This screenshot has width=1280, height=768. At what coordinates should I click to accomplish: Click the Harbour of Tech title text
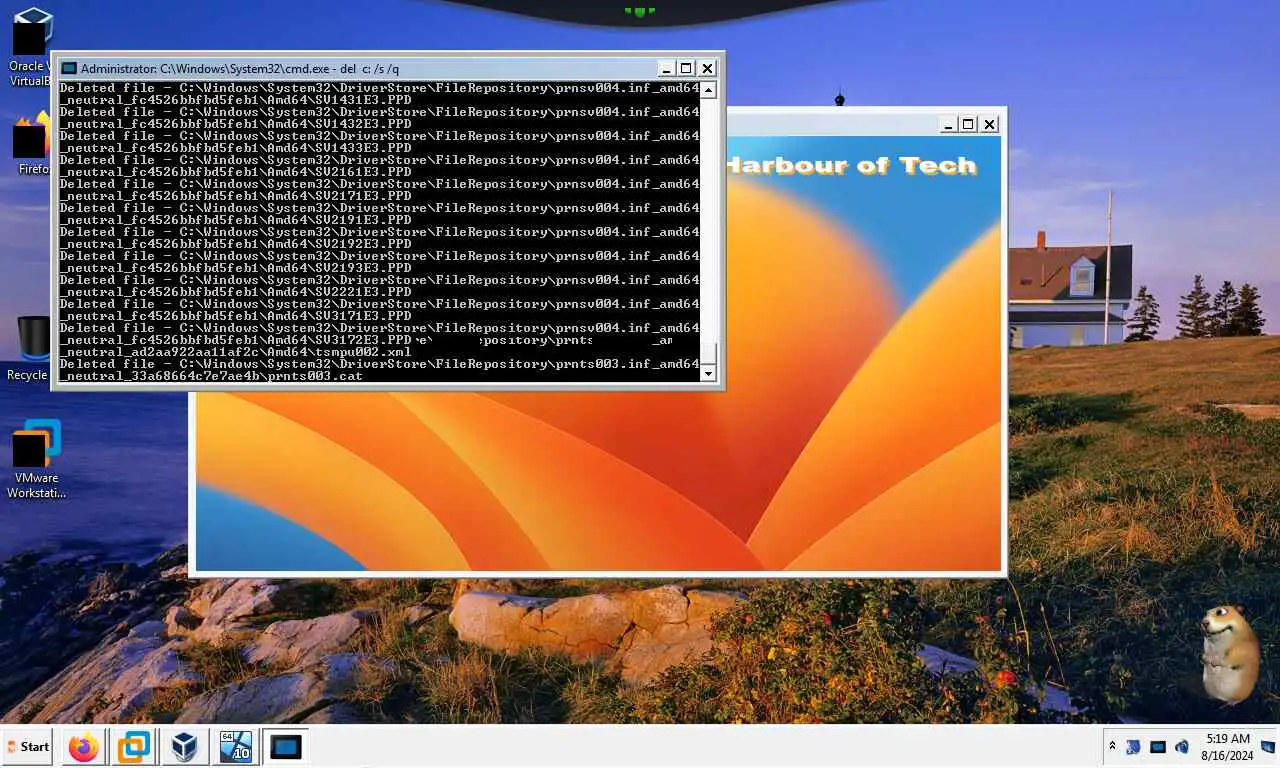(x=850, y=166)
